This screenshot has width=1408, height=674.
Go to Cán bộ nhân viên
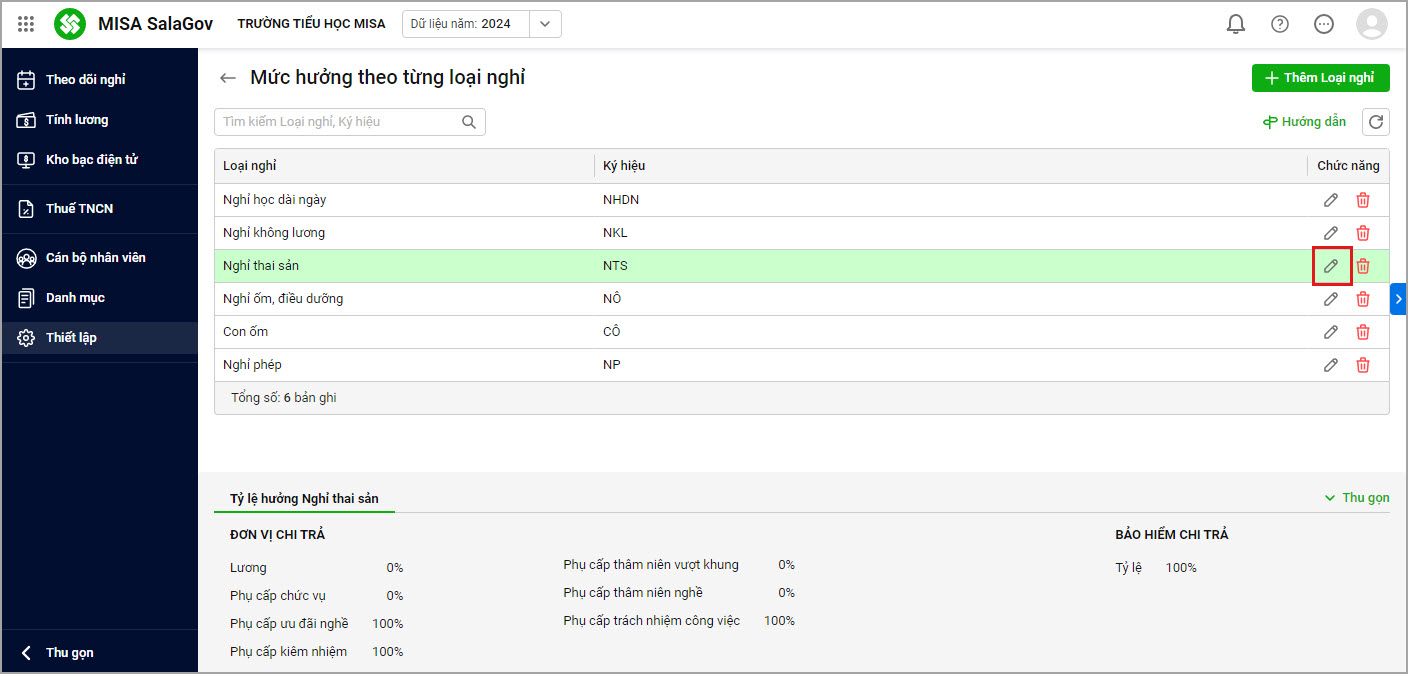[x=95, y=258]
